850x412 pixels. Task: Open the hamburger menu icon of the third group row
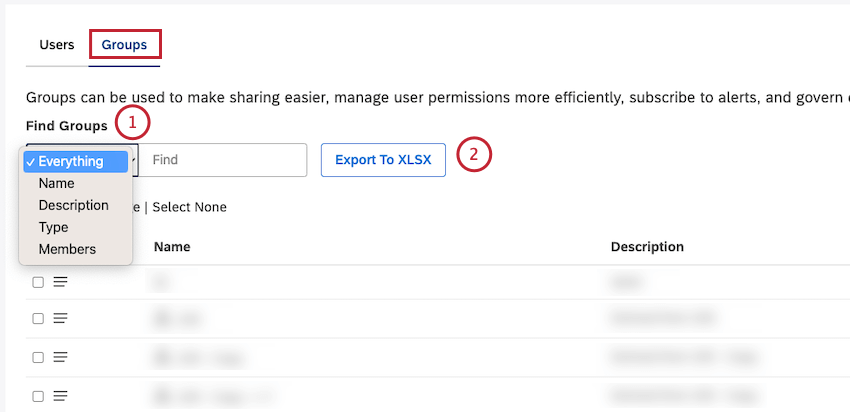tap(60, 357)
